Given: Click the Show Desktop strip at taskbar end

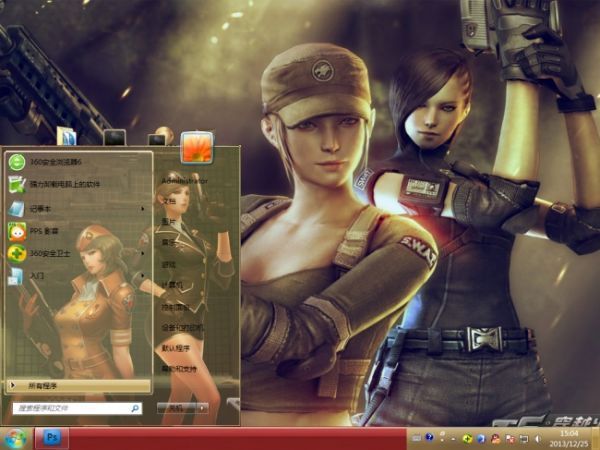Looking at the screenshot, I should pos(596,439).
